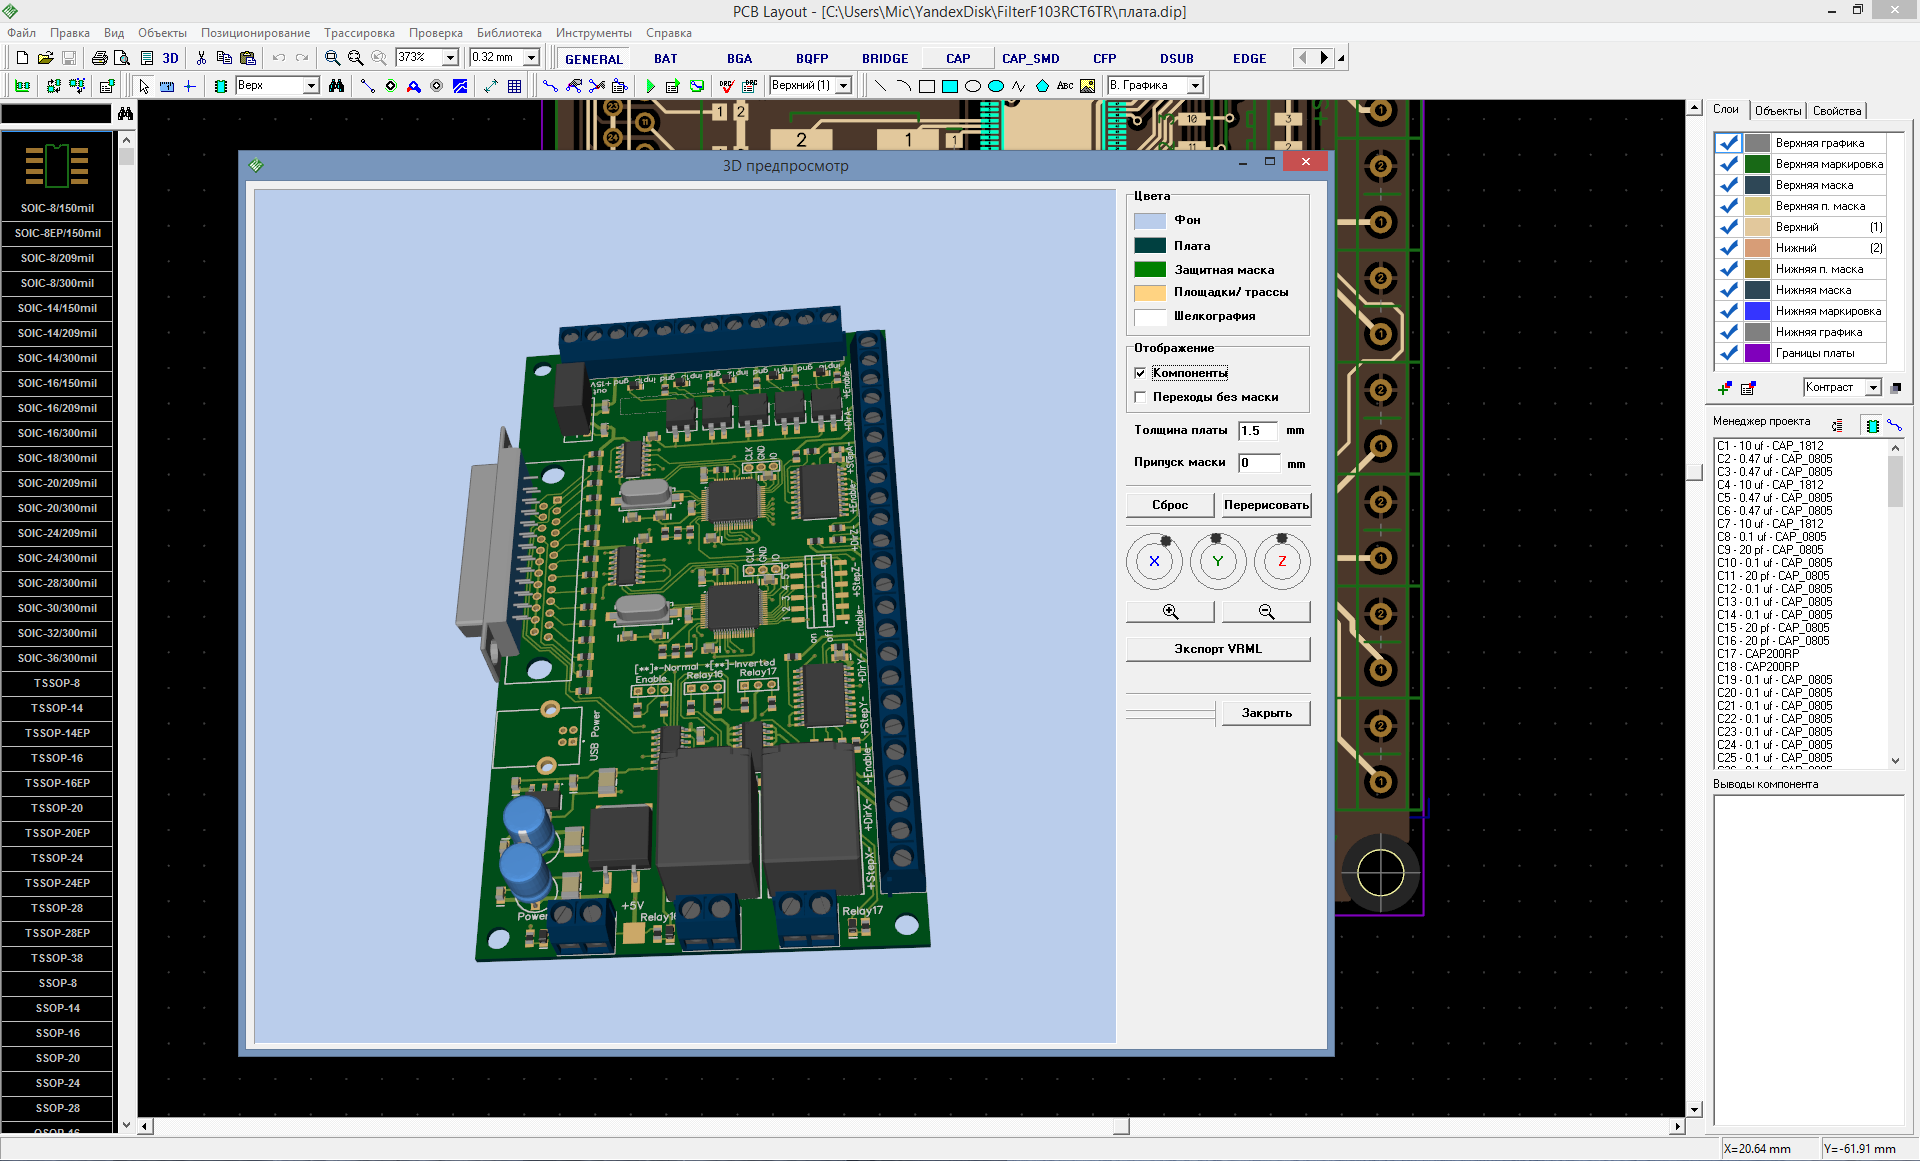Expand the Контраст dropdown

click(1873, 387)
